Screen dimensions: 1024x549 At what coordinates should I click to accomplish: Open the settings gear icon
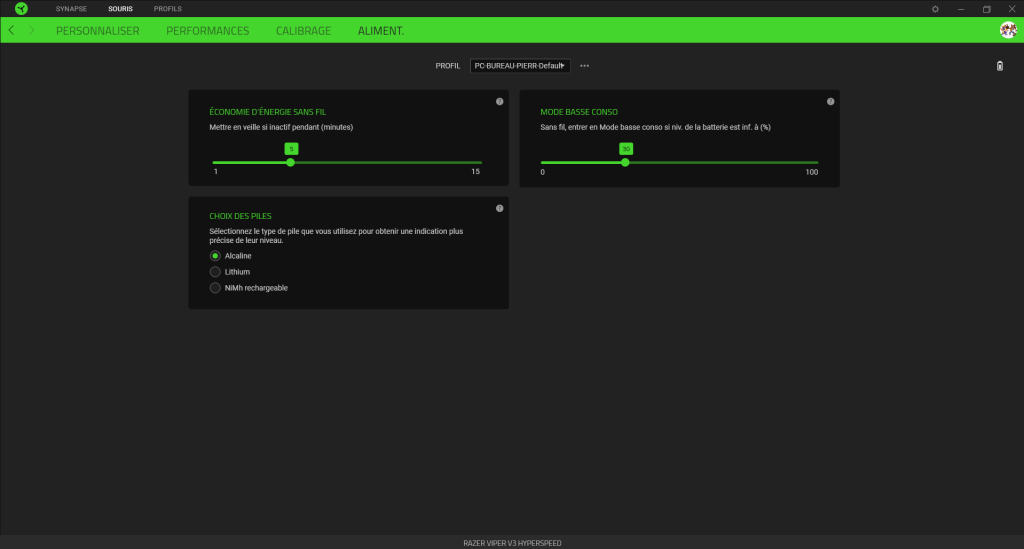[x=935, y=9]
